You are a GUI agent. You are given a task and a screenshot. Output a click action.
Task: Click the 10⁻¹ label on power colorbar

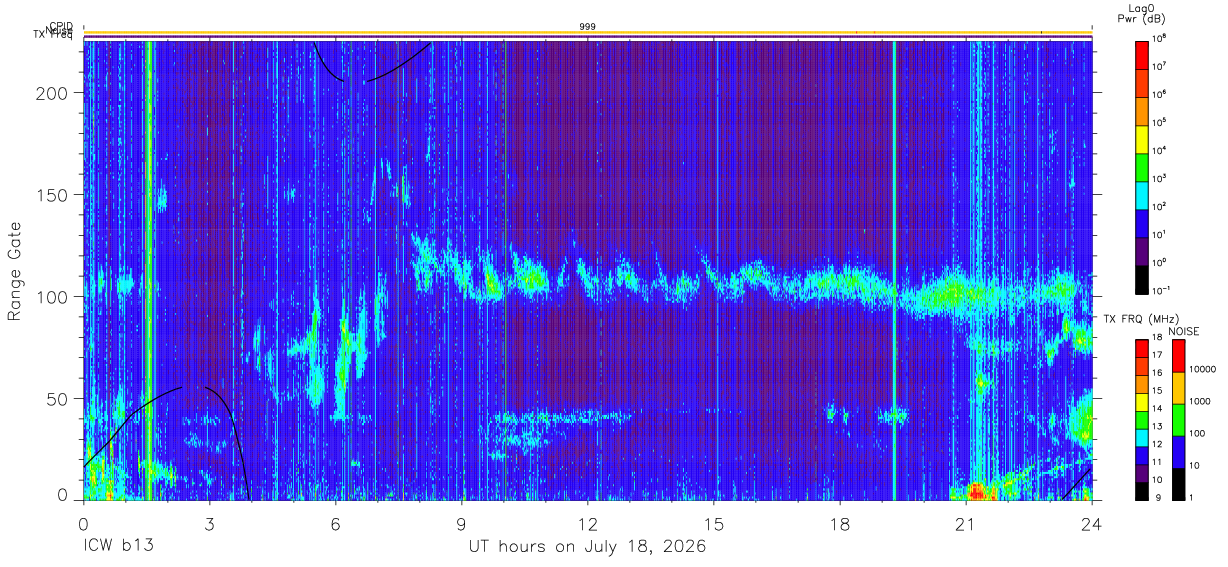pos(1163,291)
